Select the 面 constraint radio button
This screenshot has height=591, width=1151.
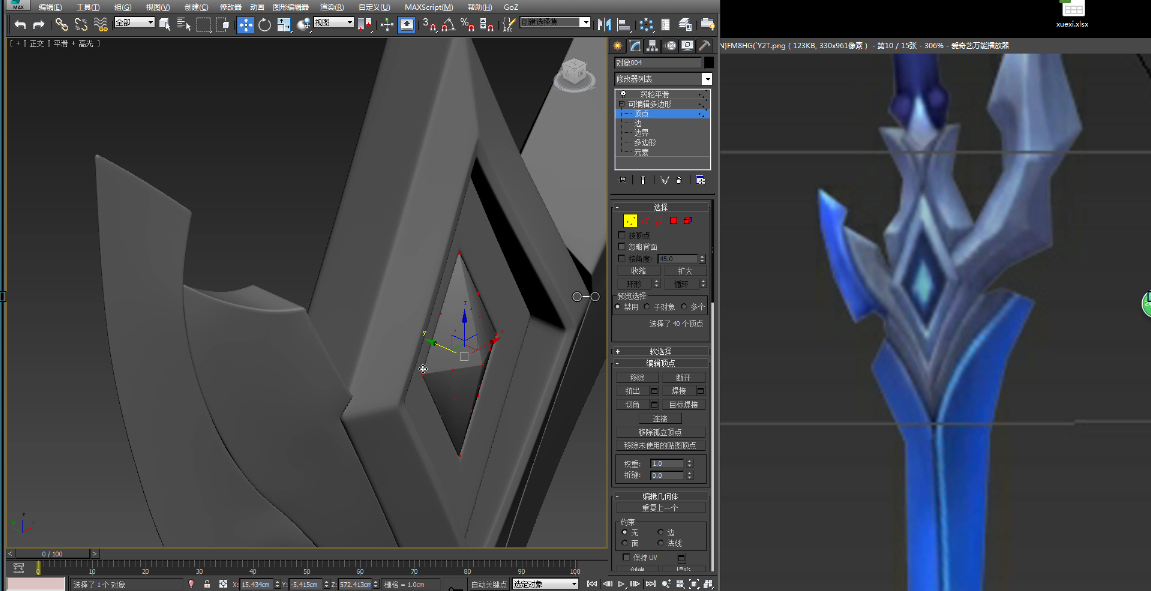pos(625,543)
